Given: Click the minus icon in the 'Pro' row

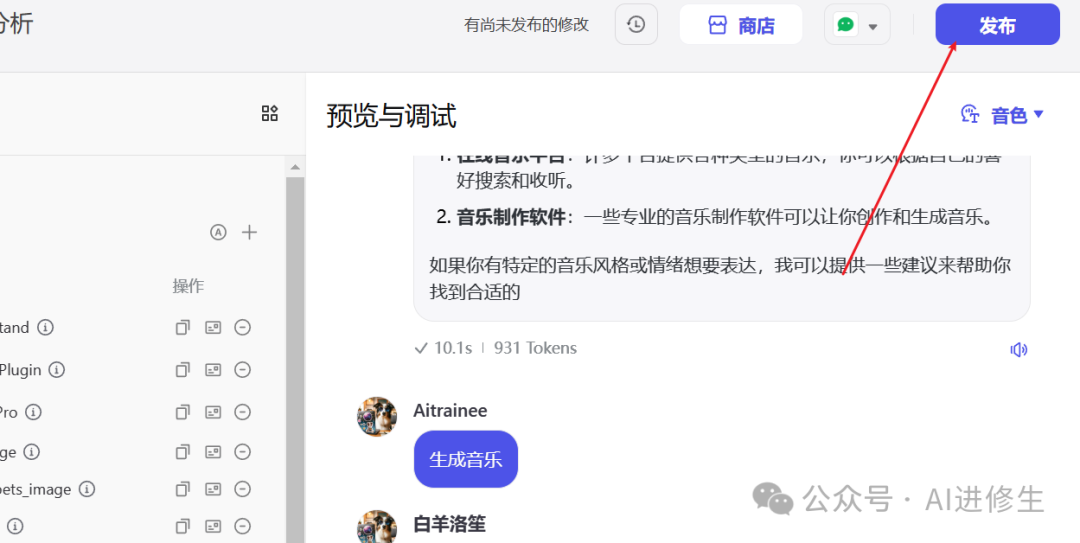Looking at the screenshot, I should 242,413.
